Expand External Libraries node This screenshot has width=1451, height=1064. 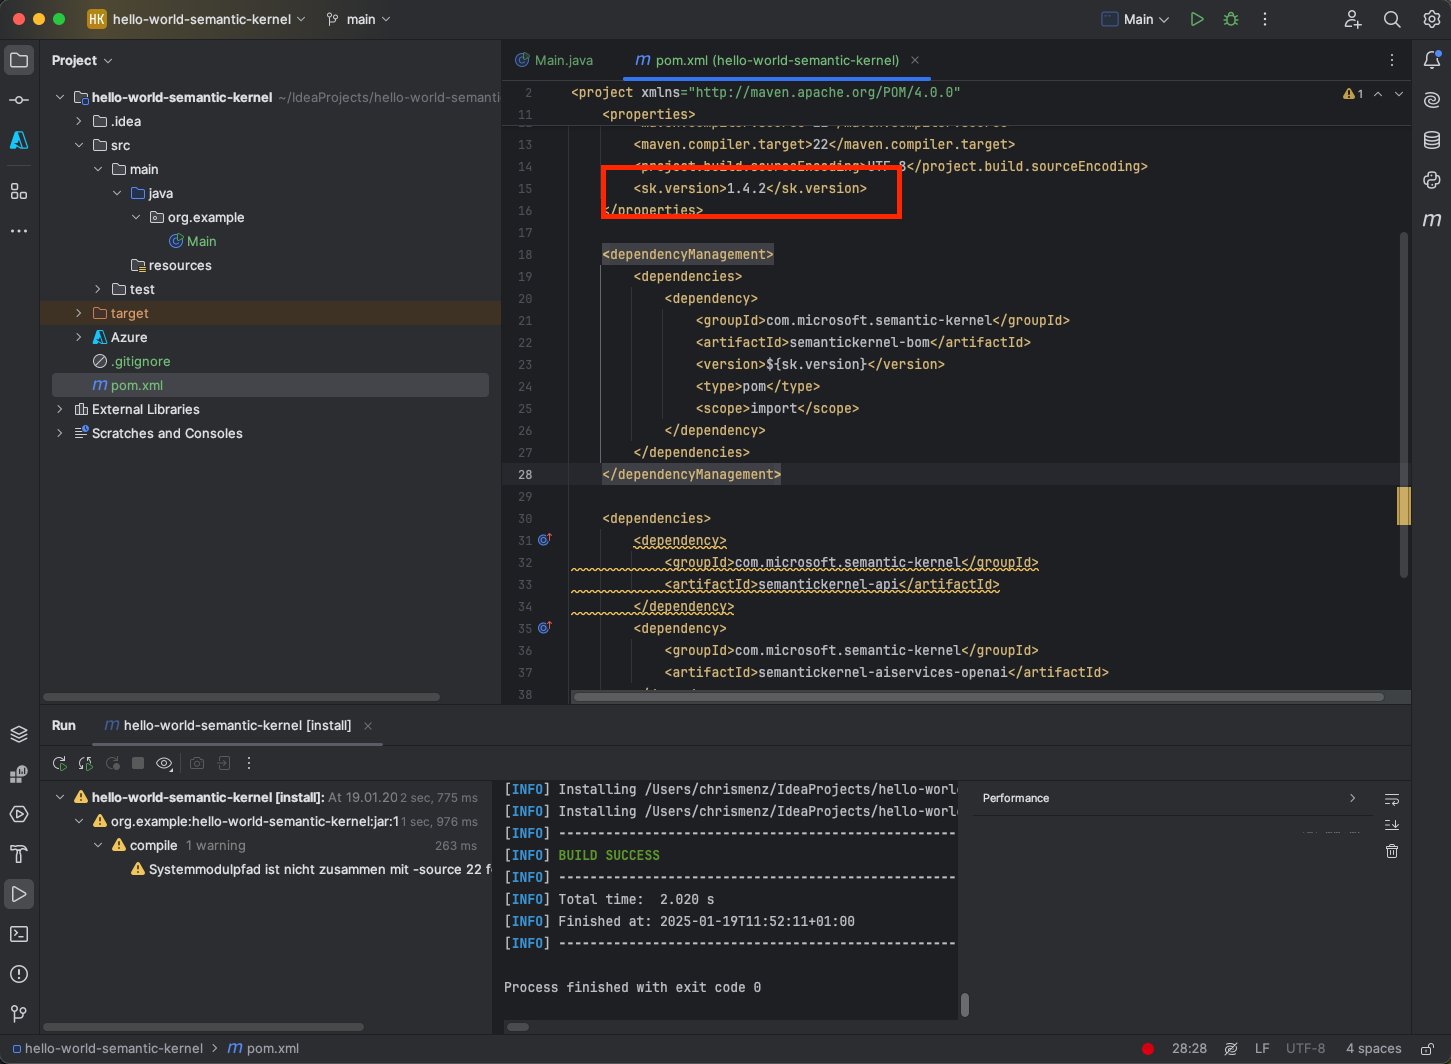(60, 409)
